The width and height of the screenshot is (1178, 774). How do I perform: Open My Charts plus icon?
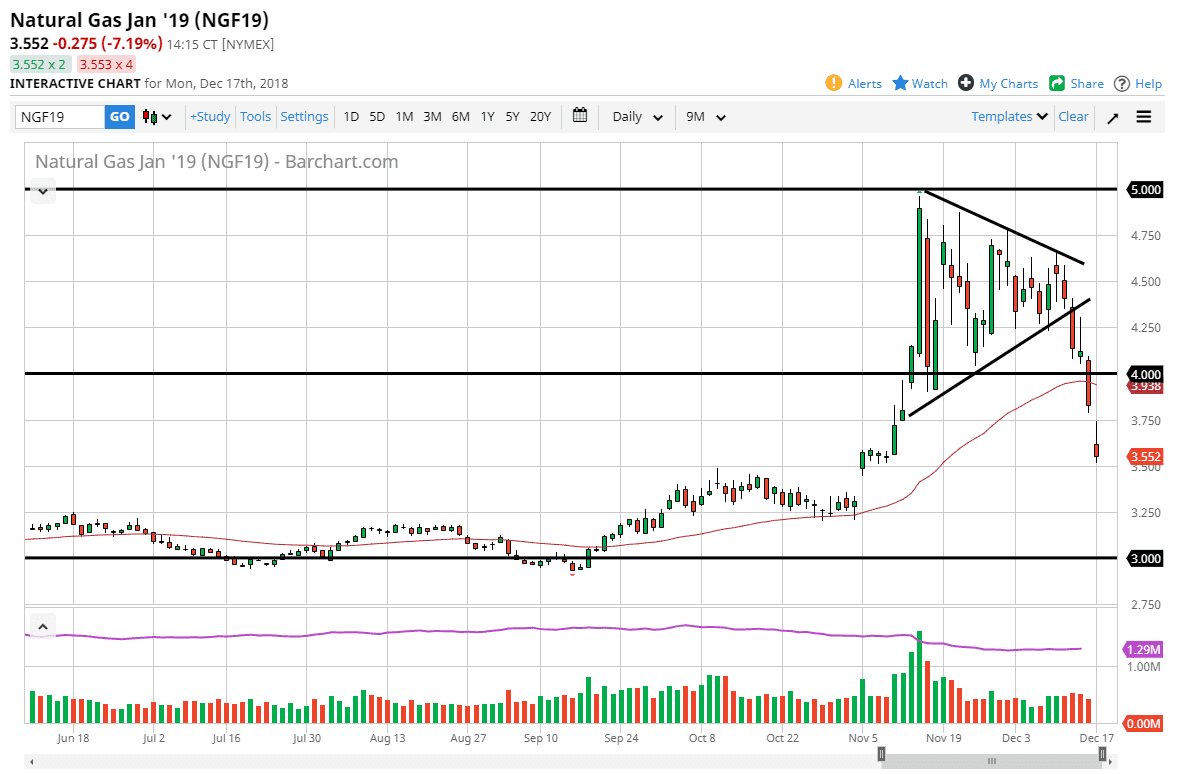(x=966, y=83)
